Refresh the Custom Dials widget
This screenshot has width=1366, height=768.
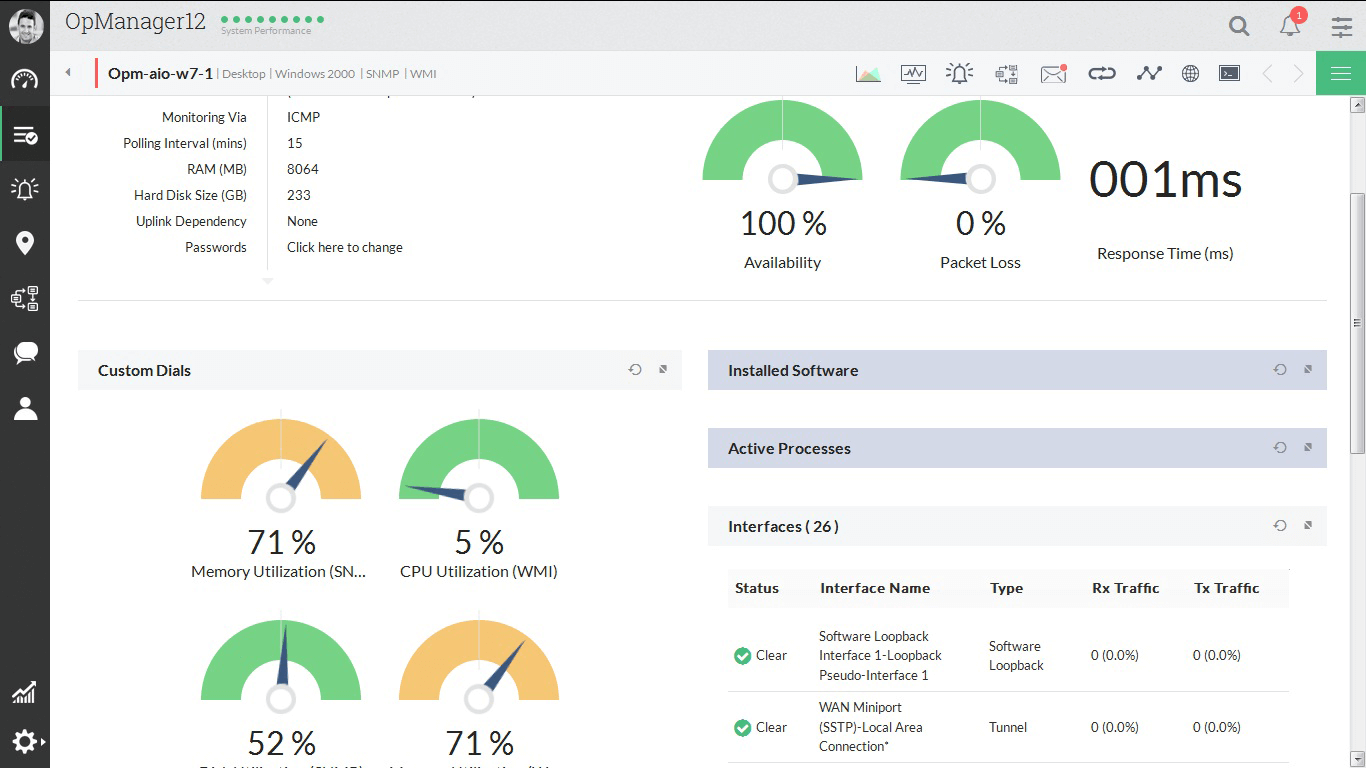635,370
